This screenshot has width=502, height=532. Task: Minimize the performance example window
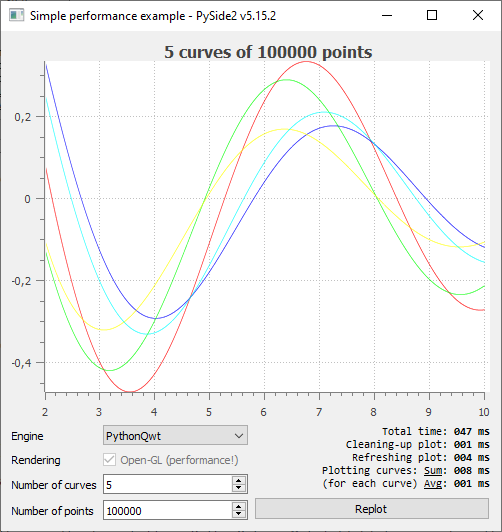click(387, 15)
